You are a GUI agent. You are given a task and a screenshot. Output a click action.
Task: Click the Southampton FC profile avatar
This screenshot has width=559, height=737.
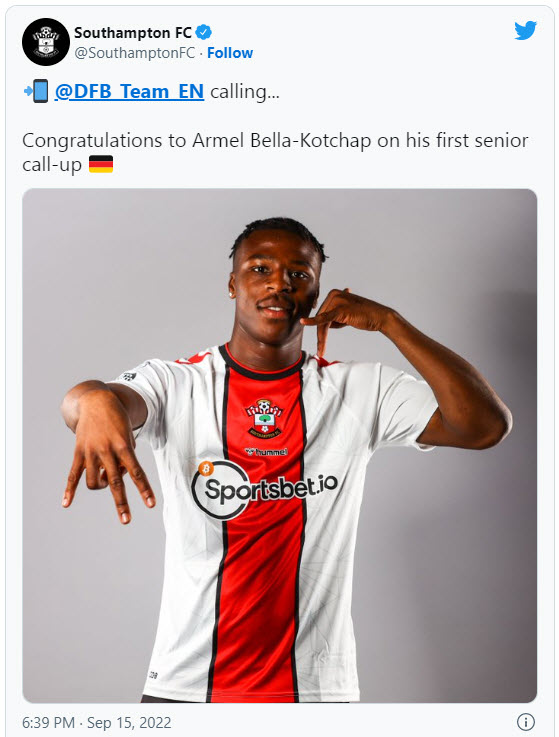click(x=46, y=42)
